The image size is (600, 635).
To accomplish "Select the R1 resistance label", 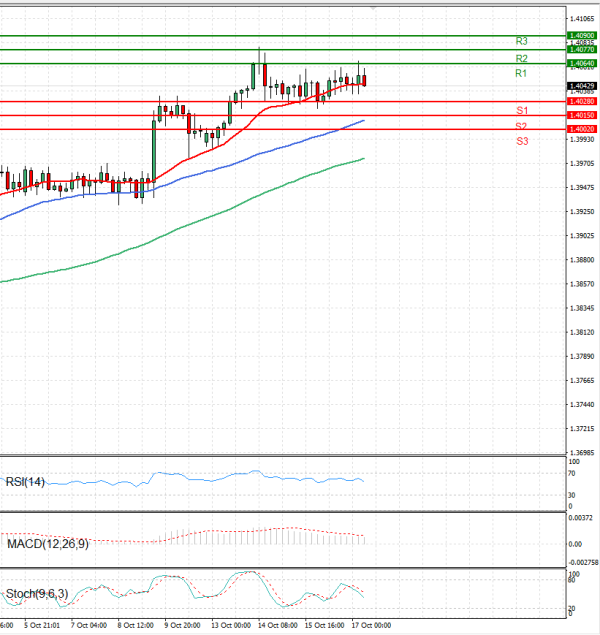I will (x=521, y=74).
